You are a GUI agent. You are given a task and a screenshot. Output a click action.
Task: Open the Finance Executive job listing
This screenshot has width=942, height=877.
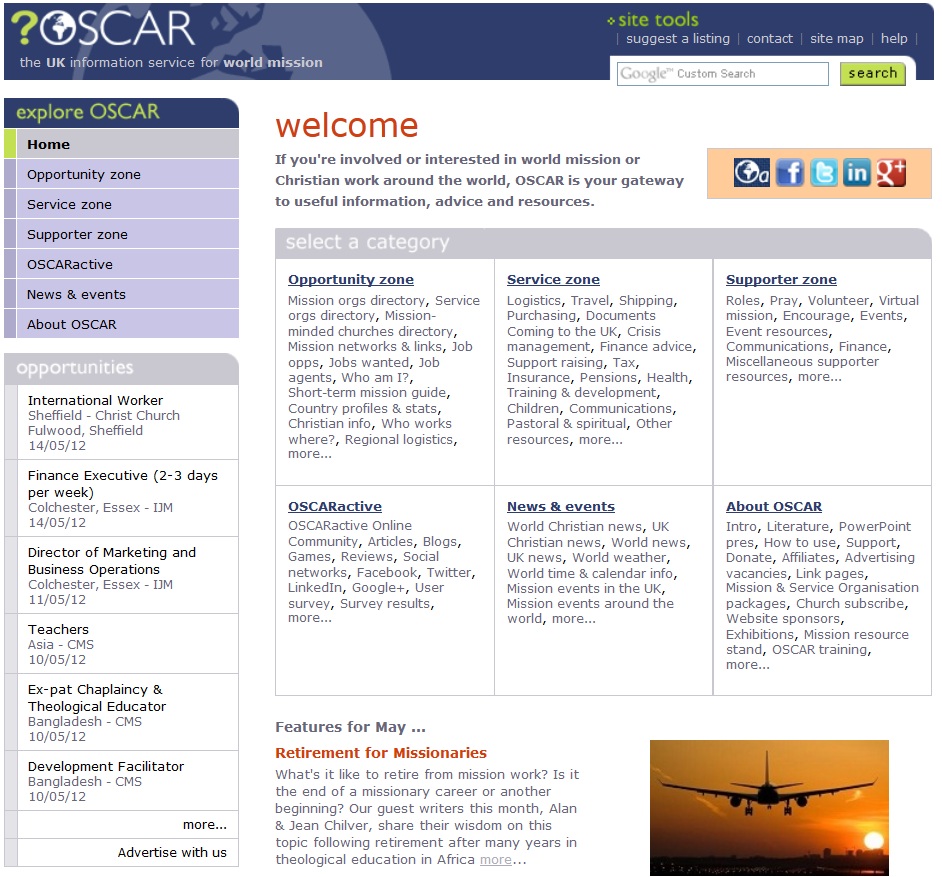(x=122, y=484)
